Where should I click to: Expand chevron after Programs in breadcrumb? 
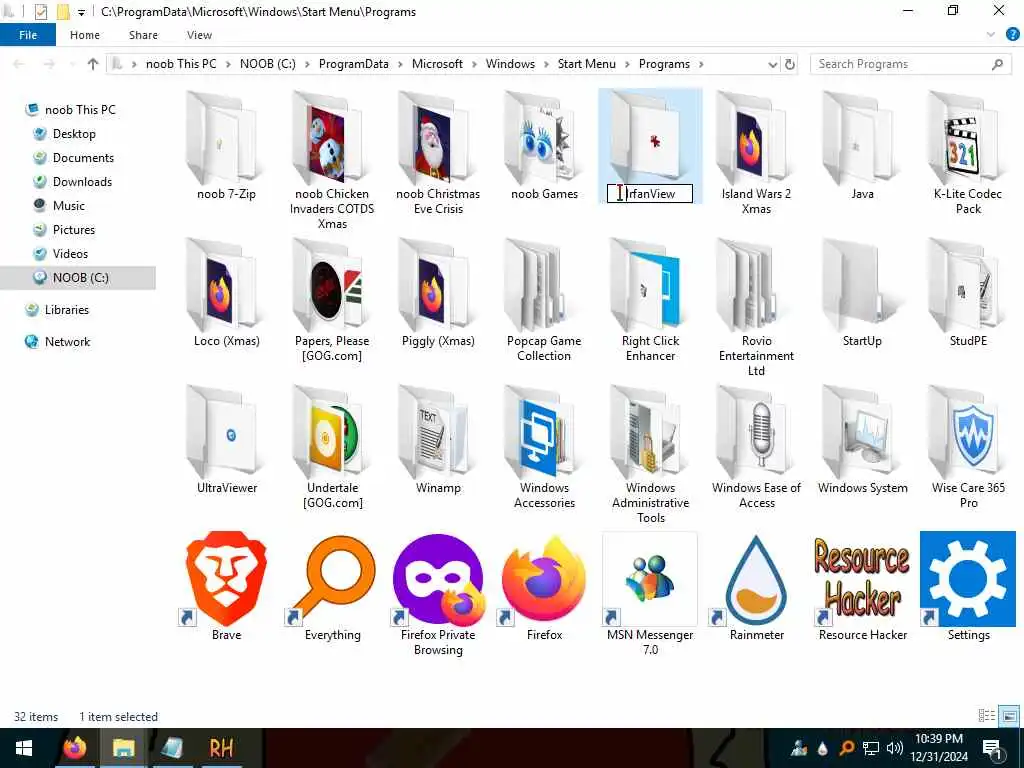point(701,64)
